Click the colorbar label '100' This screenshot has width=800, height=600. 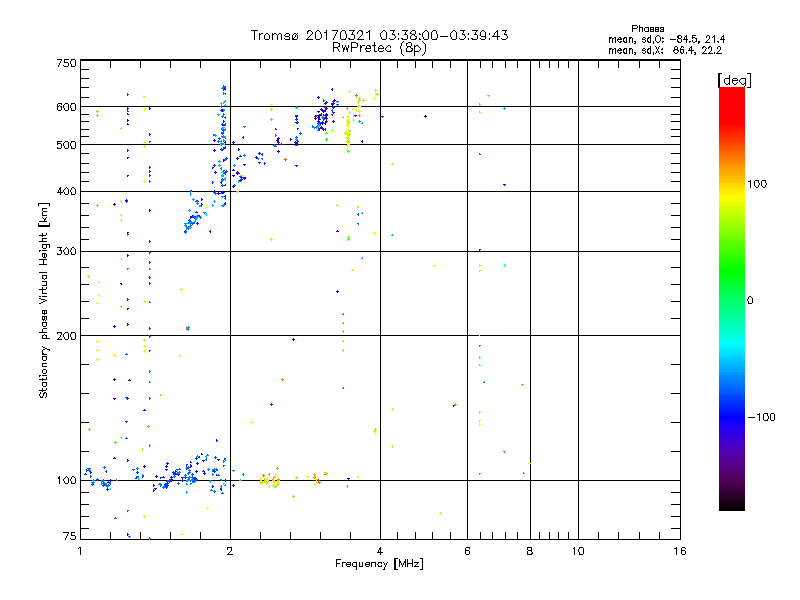point(757,184)
